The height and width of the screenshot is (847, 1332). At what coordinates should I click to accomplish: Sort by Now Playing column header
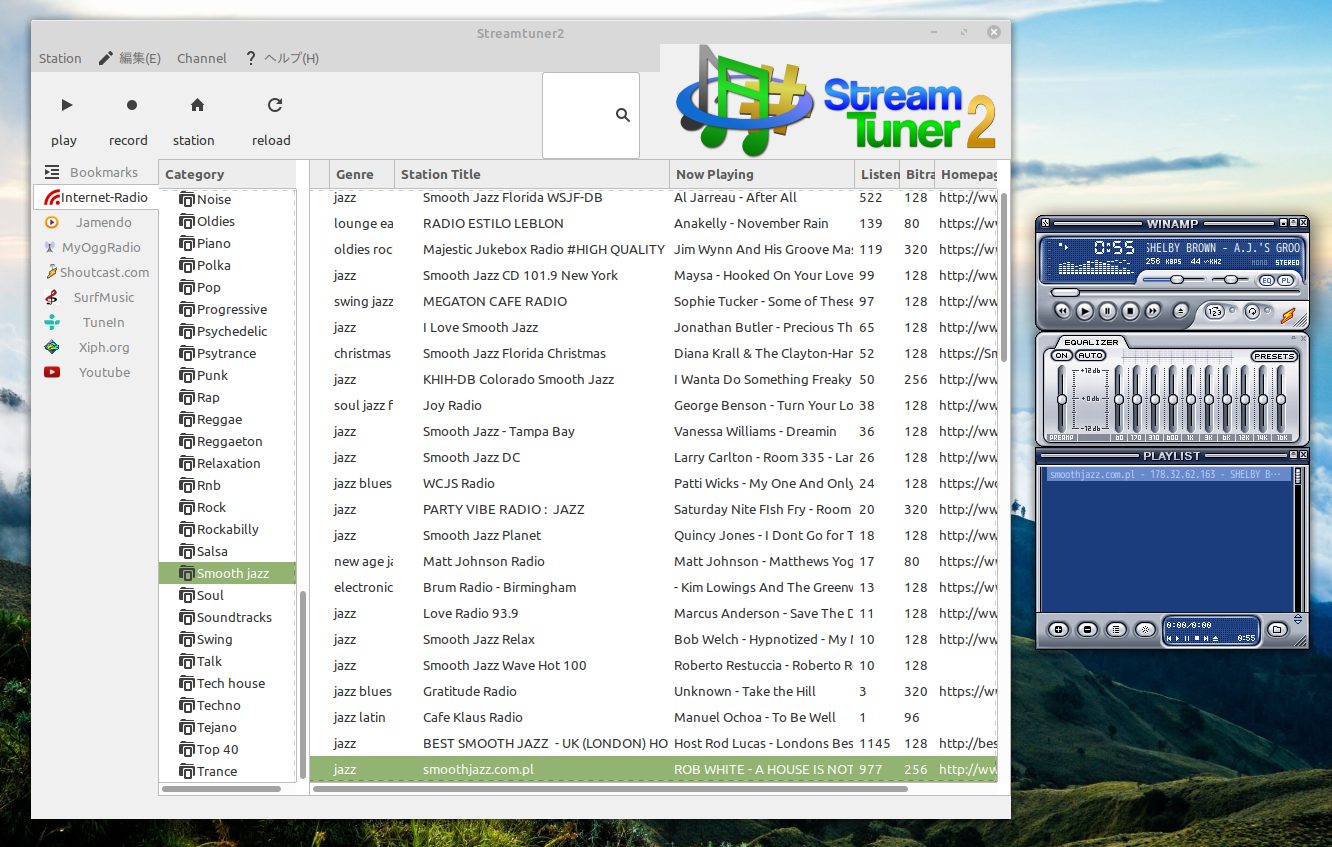click(x=762, y=174)
